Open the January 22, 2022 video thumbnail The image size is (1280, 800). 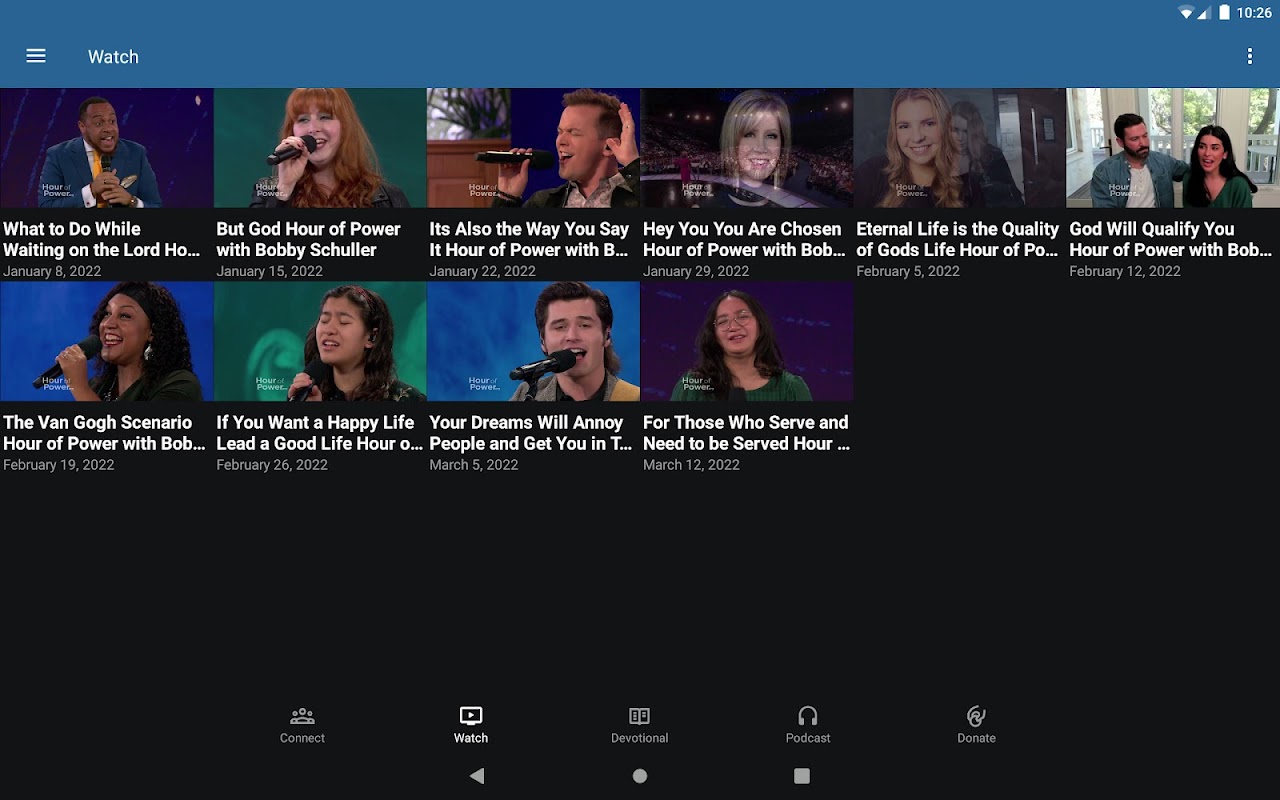click(x=533, y=148)
